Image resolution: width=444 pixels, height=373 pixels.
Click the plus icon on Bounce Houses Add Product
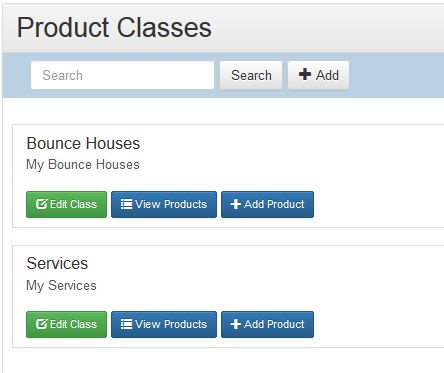click(235, 204)
